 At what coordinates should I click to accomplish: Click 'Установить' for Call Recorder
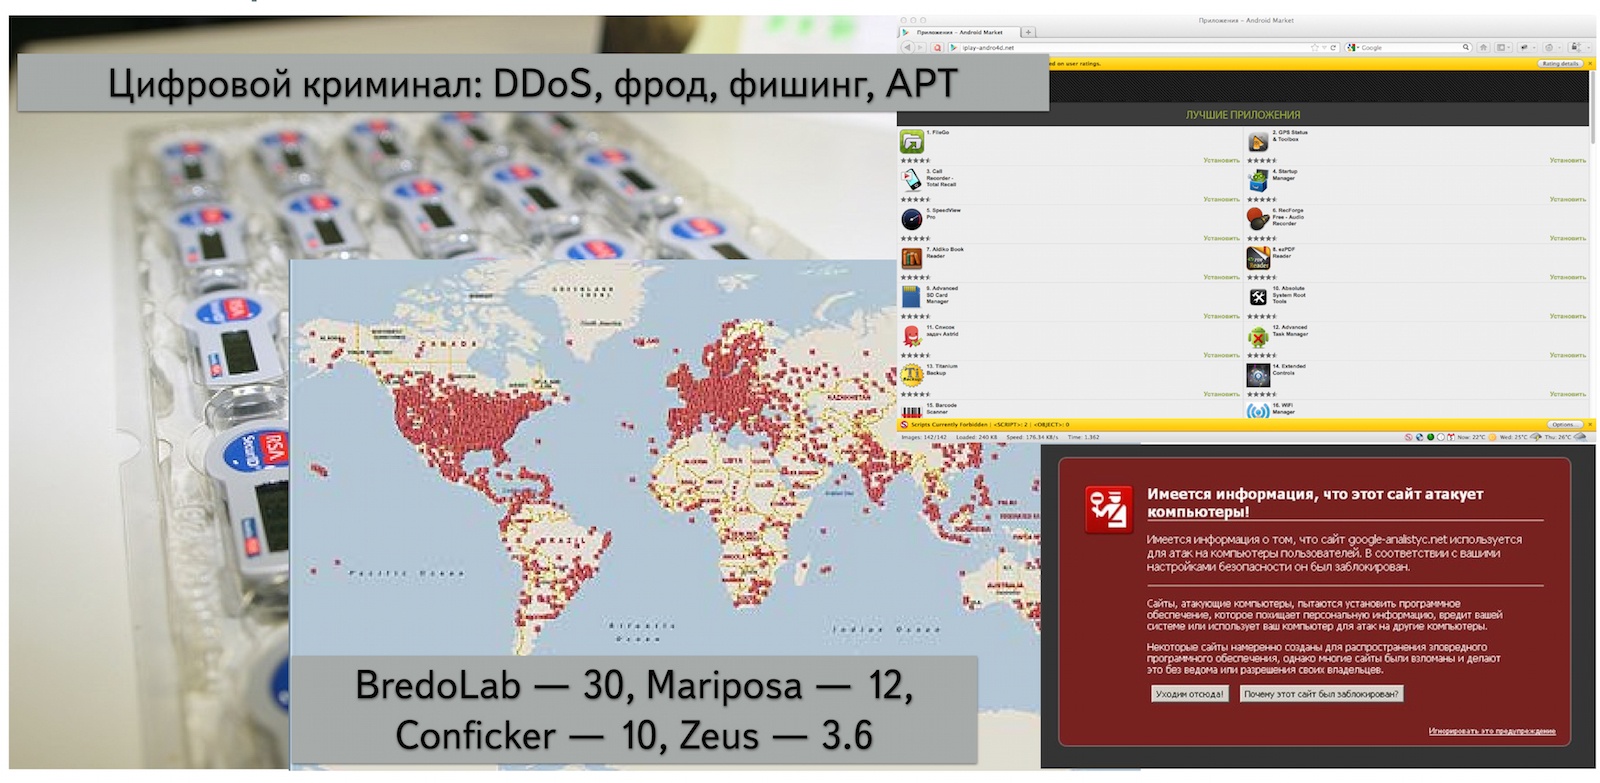[1221, 199]
